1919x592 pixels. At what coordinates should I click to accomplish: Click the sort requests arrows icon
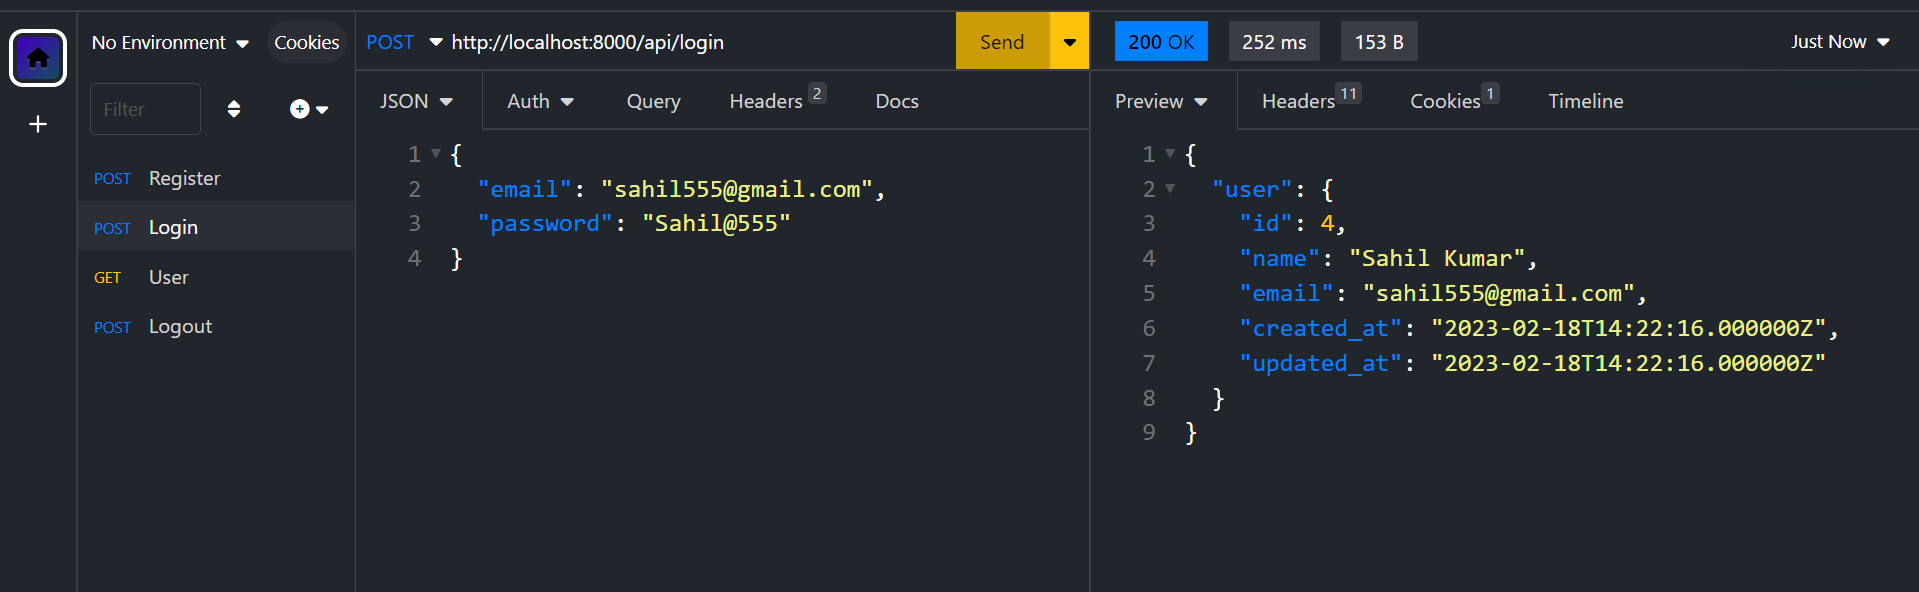(x=234, y=109)
